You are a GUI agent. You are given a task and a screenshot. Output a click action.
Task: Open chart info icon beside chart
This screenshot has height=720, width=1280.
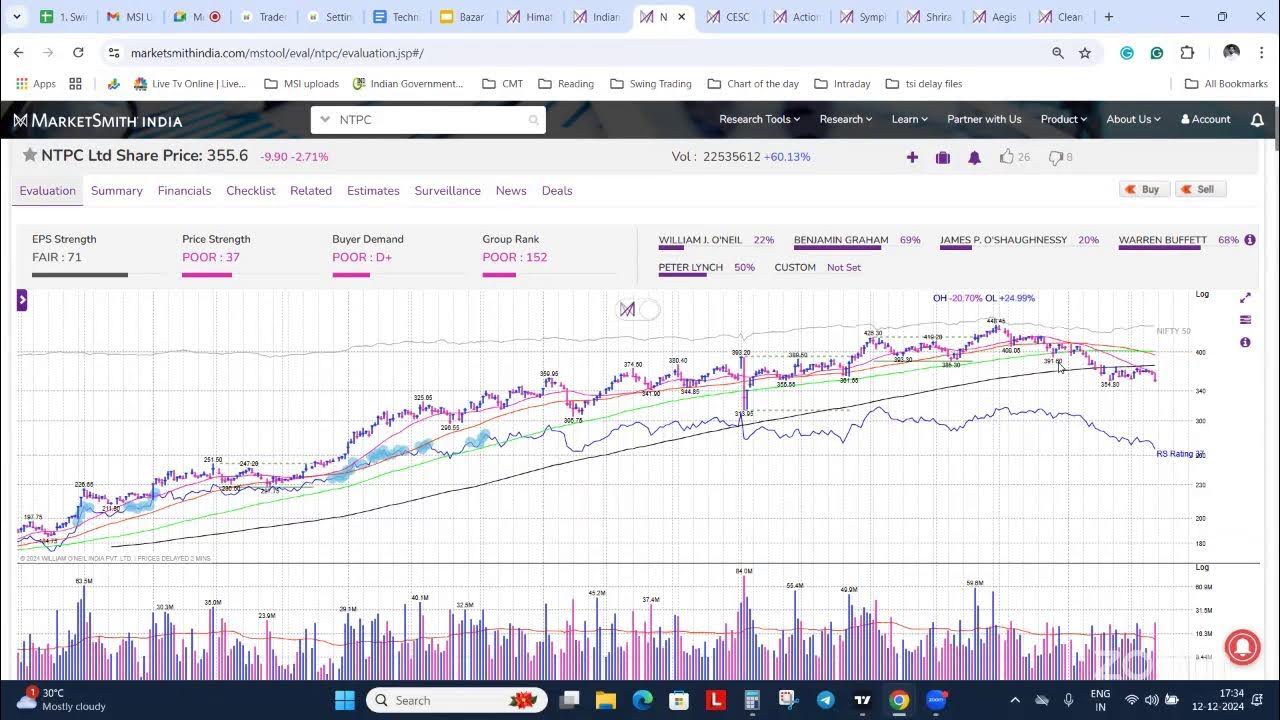pyautogui.click(x=1245, y=342)
